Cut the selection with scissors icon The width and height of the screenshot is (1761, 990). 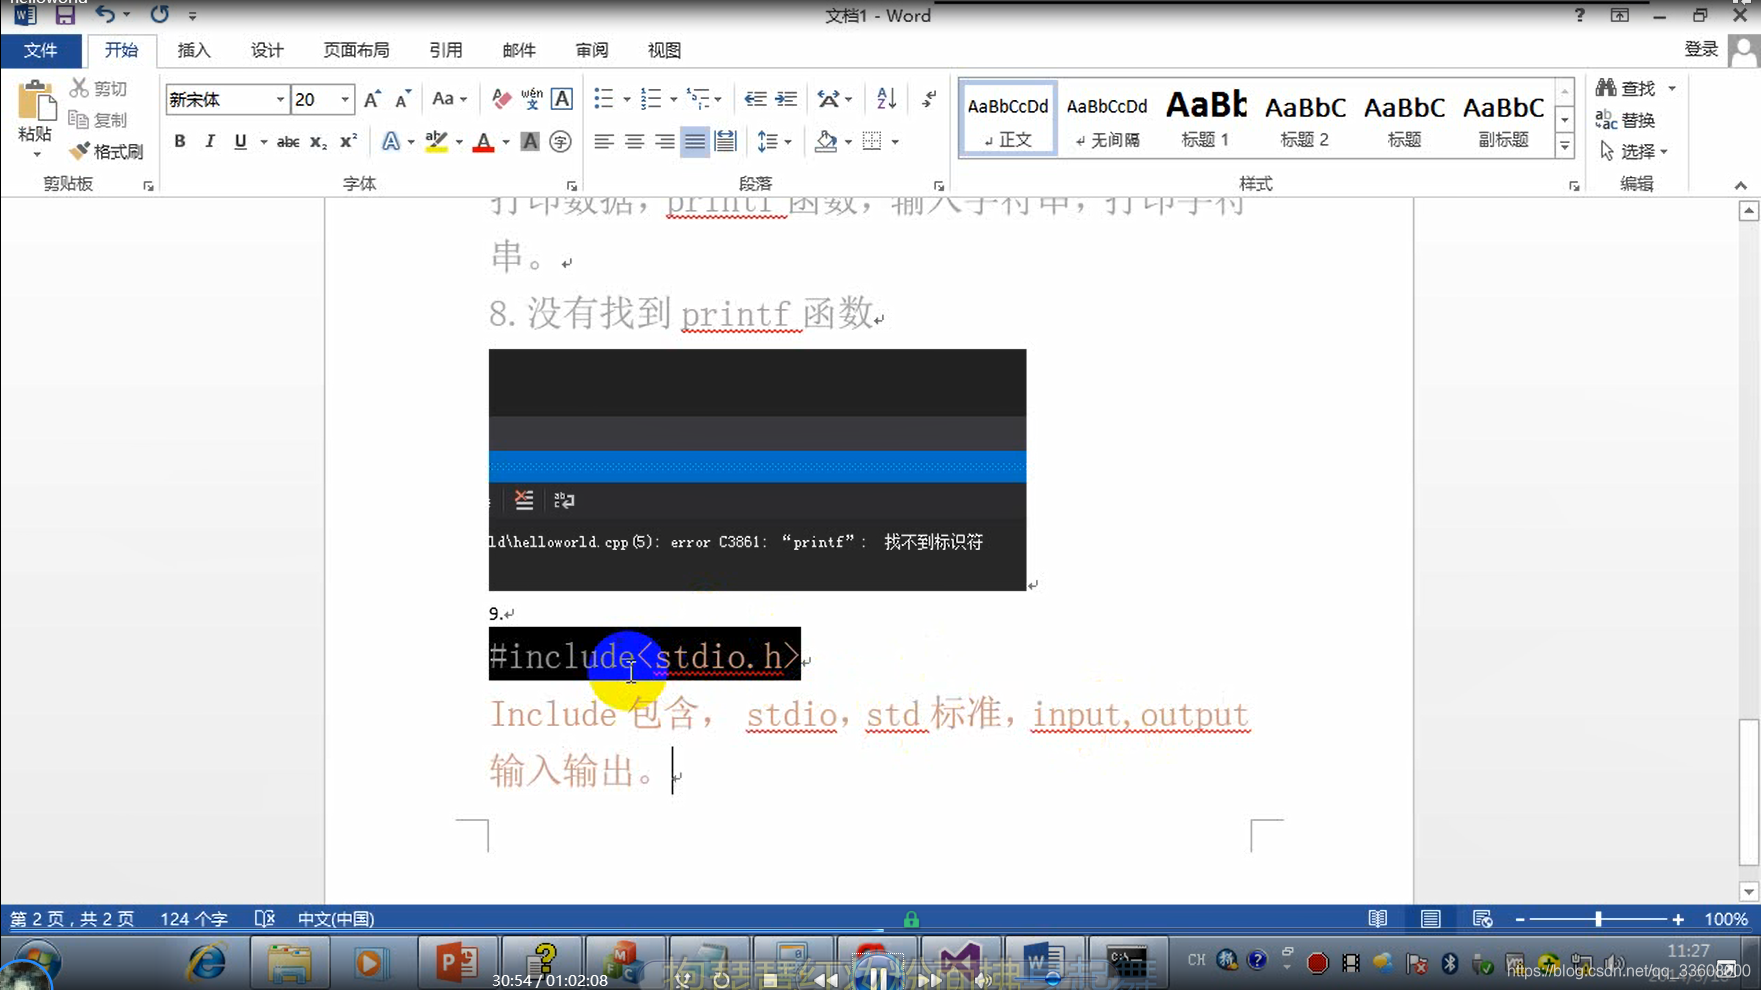click(99, 88)
